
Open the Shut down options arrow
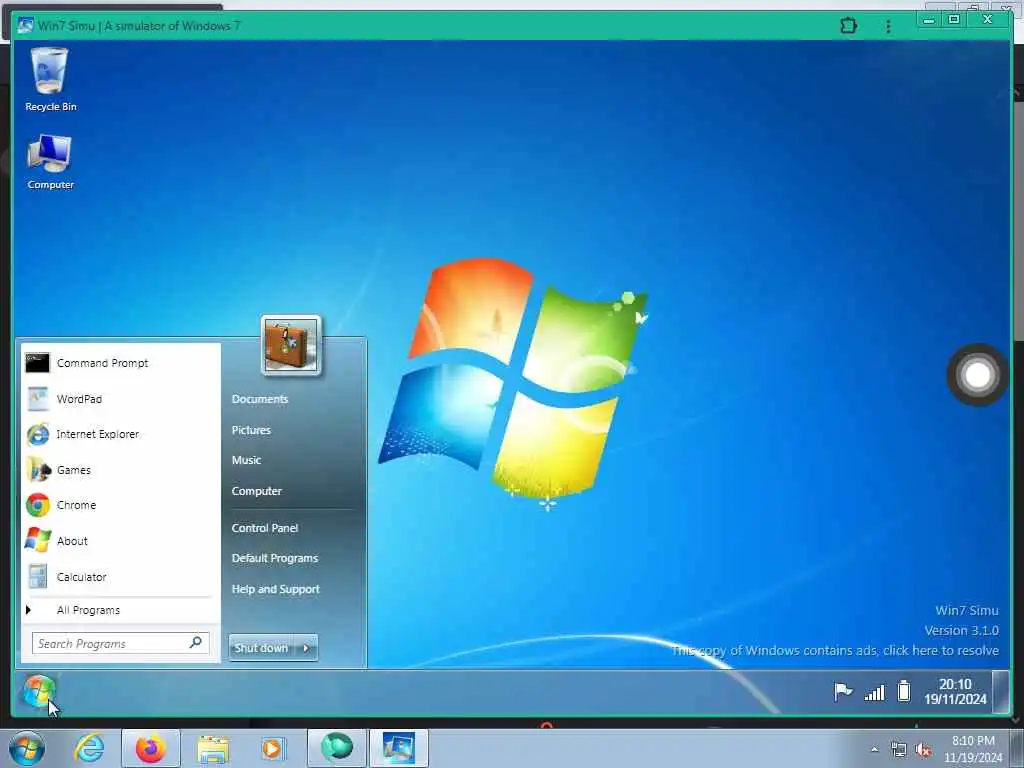(306, 648)
